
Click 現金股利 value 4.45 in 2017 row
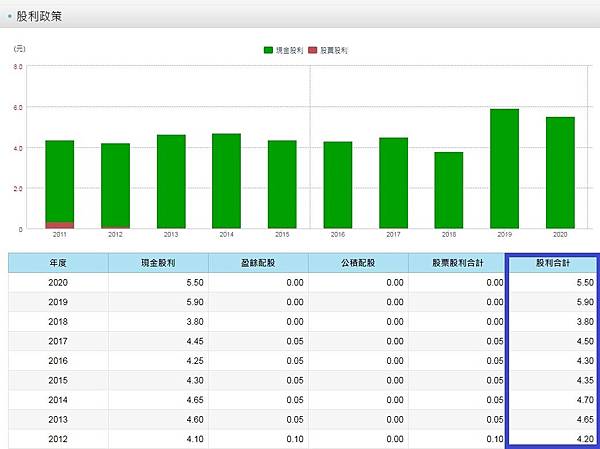pyautogui.click(x=195, y=341)
